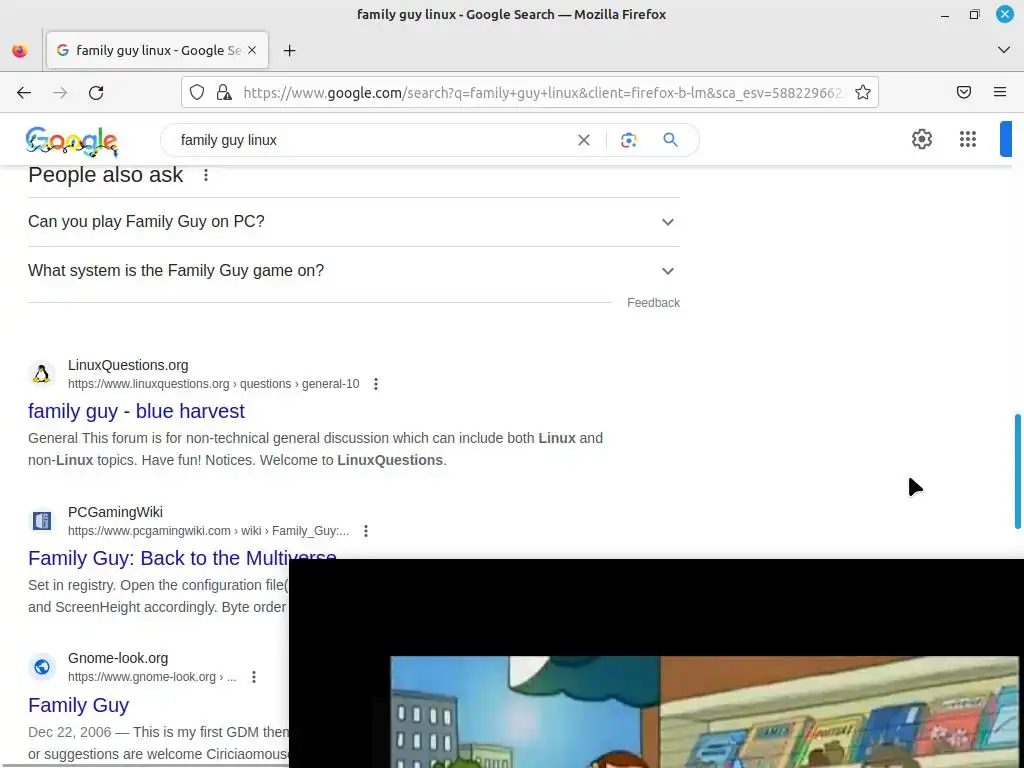This screenshot has height=768, width=1024.
Task: Open a new tab
Action: click(289, 50)
